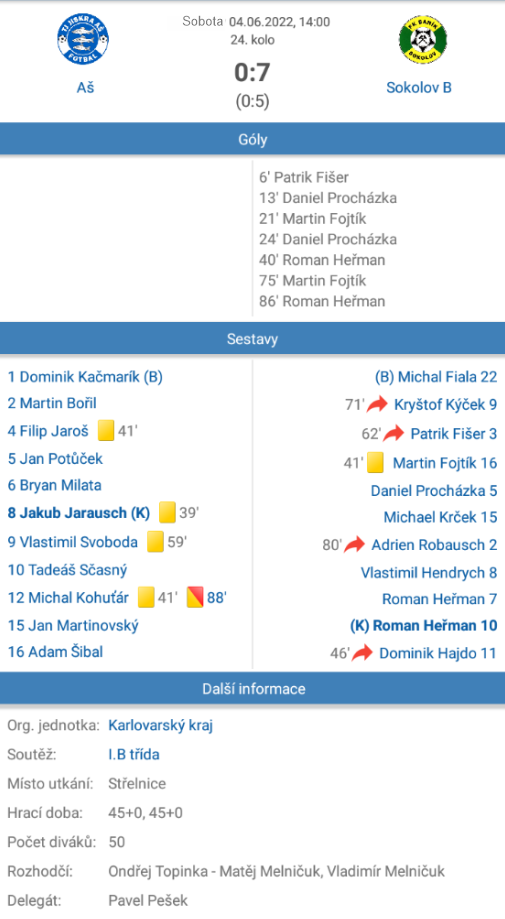The height and width of the screenshot is (919, 505).
Task: Open the Góly section header
Action: tap(252, 139)
